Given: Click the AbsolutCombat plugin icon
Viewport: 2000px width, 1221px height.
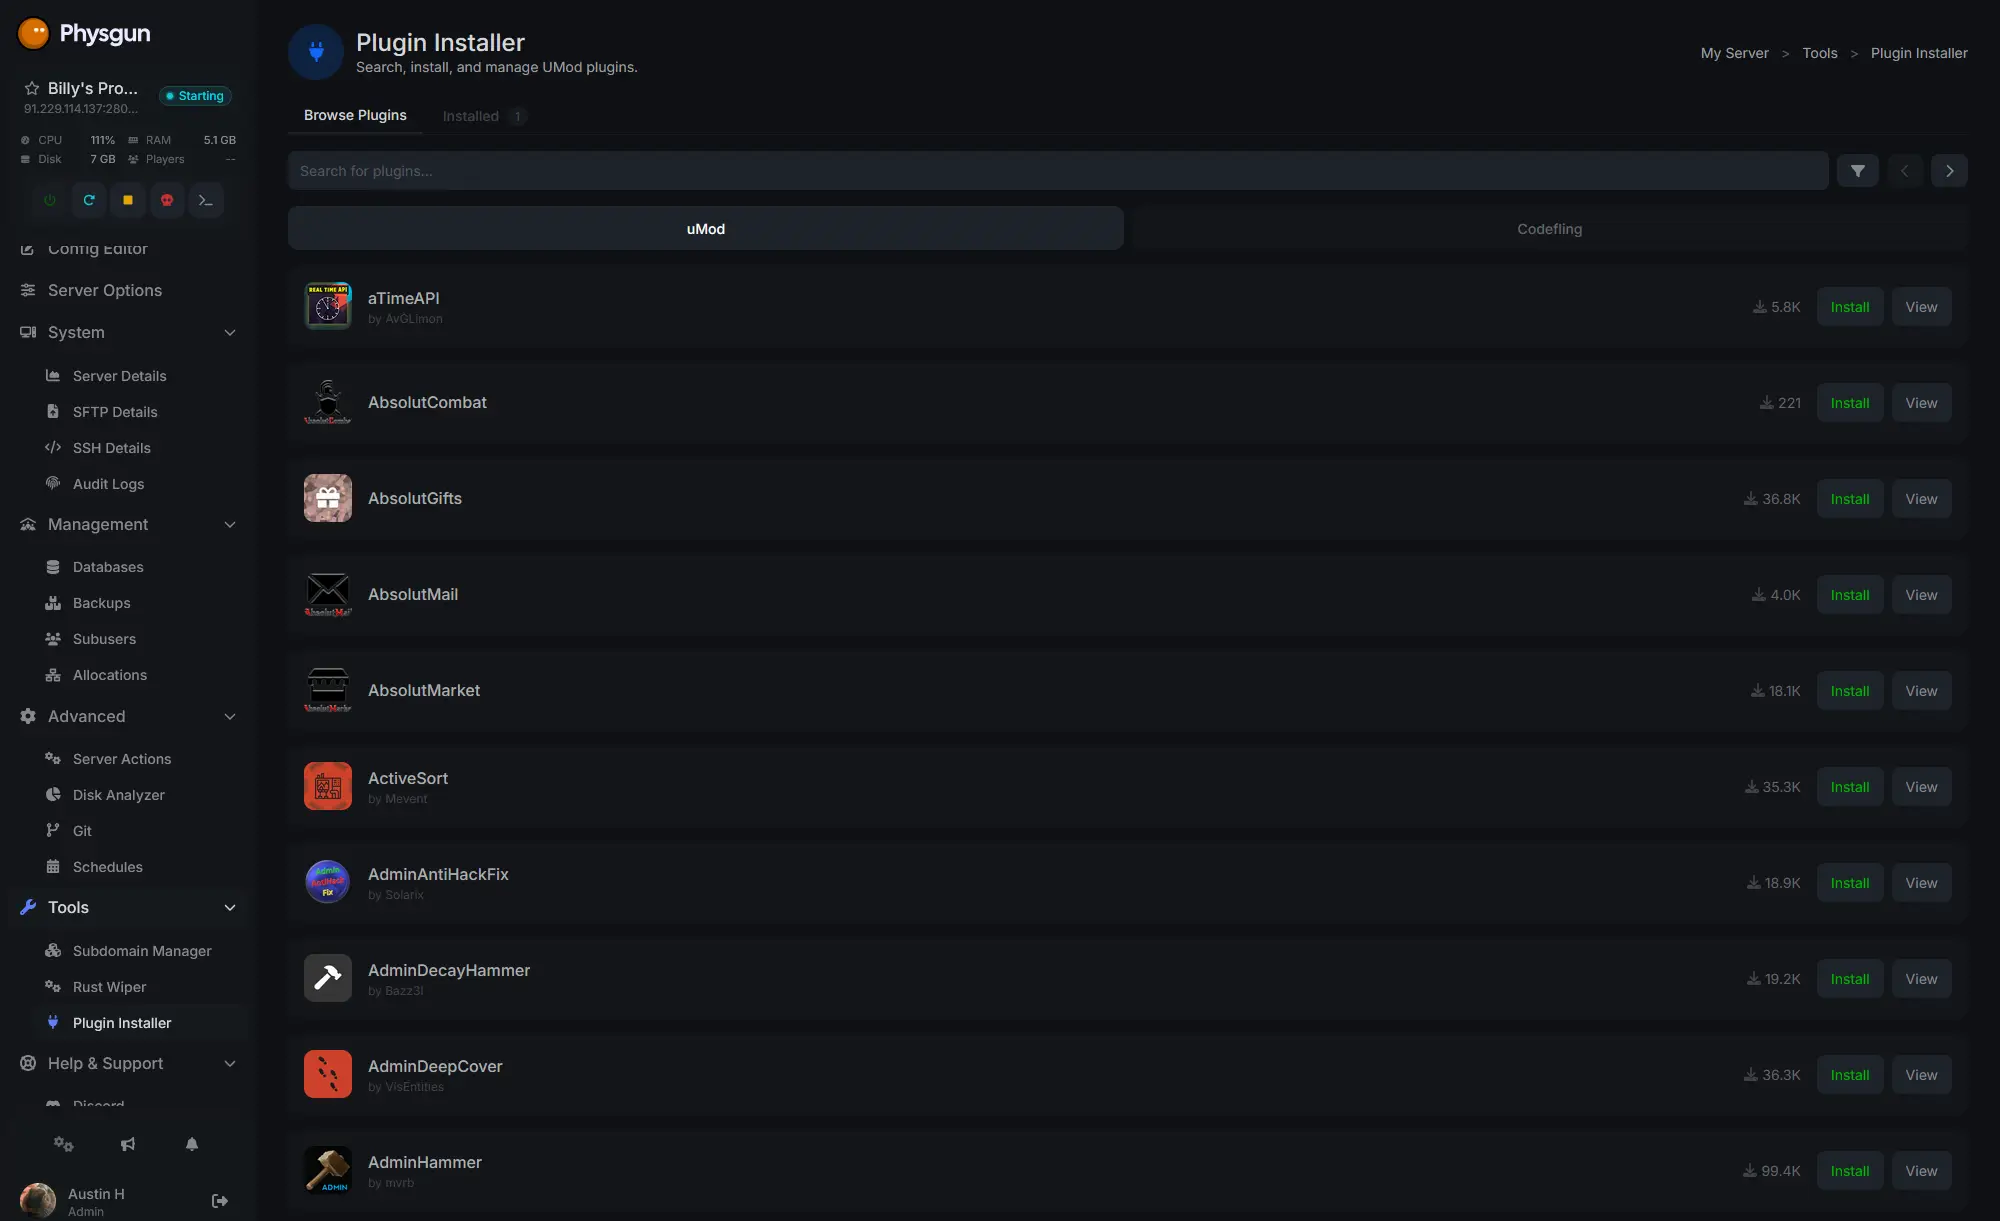Looking at the screenshot, I should point(328,402).
